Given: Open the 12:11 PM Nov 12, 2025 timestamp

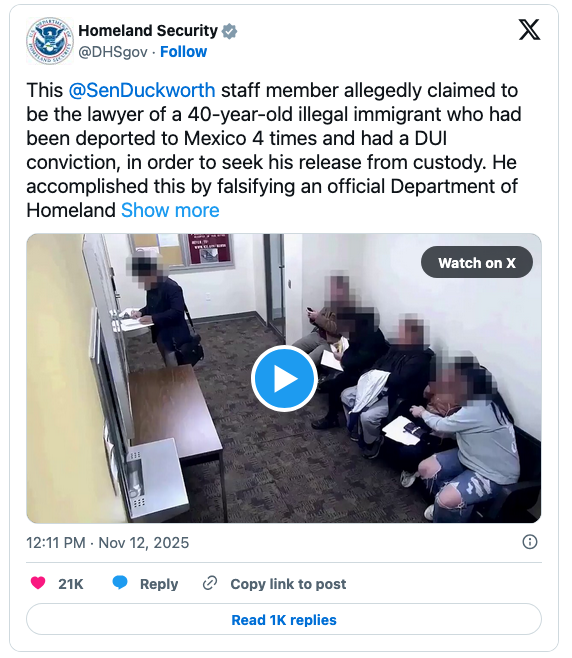Looking at the screenshot, I should [107, 543].
